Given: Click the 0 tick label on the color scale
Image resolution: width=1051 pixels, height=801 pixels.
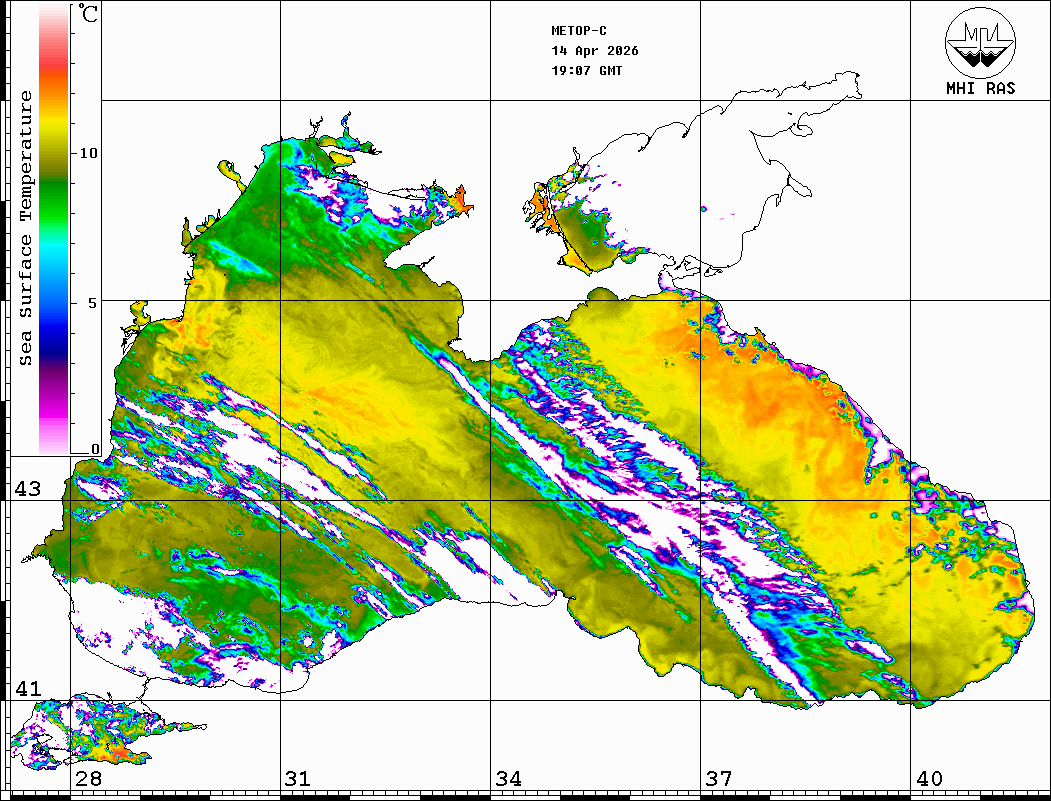Looking at the screenshot, I should coord(95,449).
